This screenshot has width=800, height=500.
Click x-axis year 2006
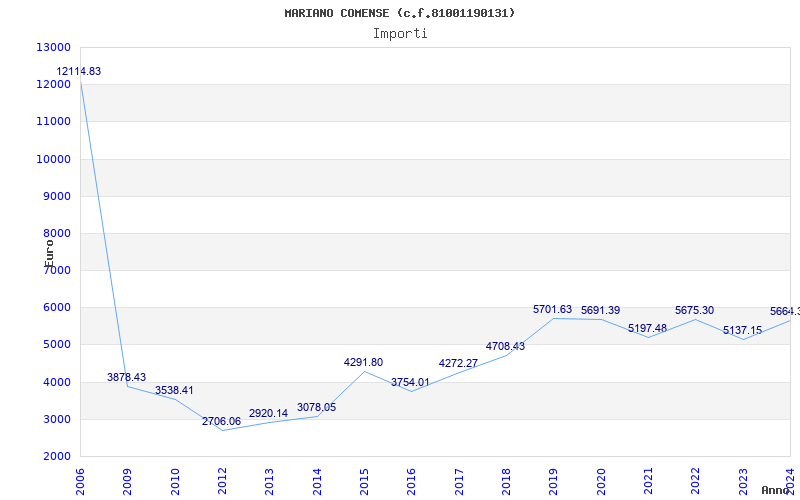(80, 482)
